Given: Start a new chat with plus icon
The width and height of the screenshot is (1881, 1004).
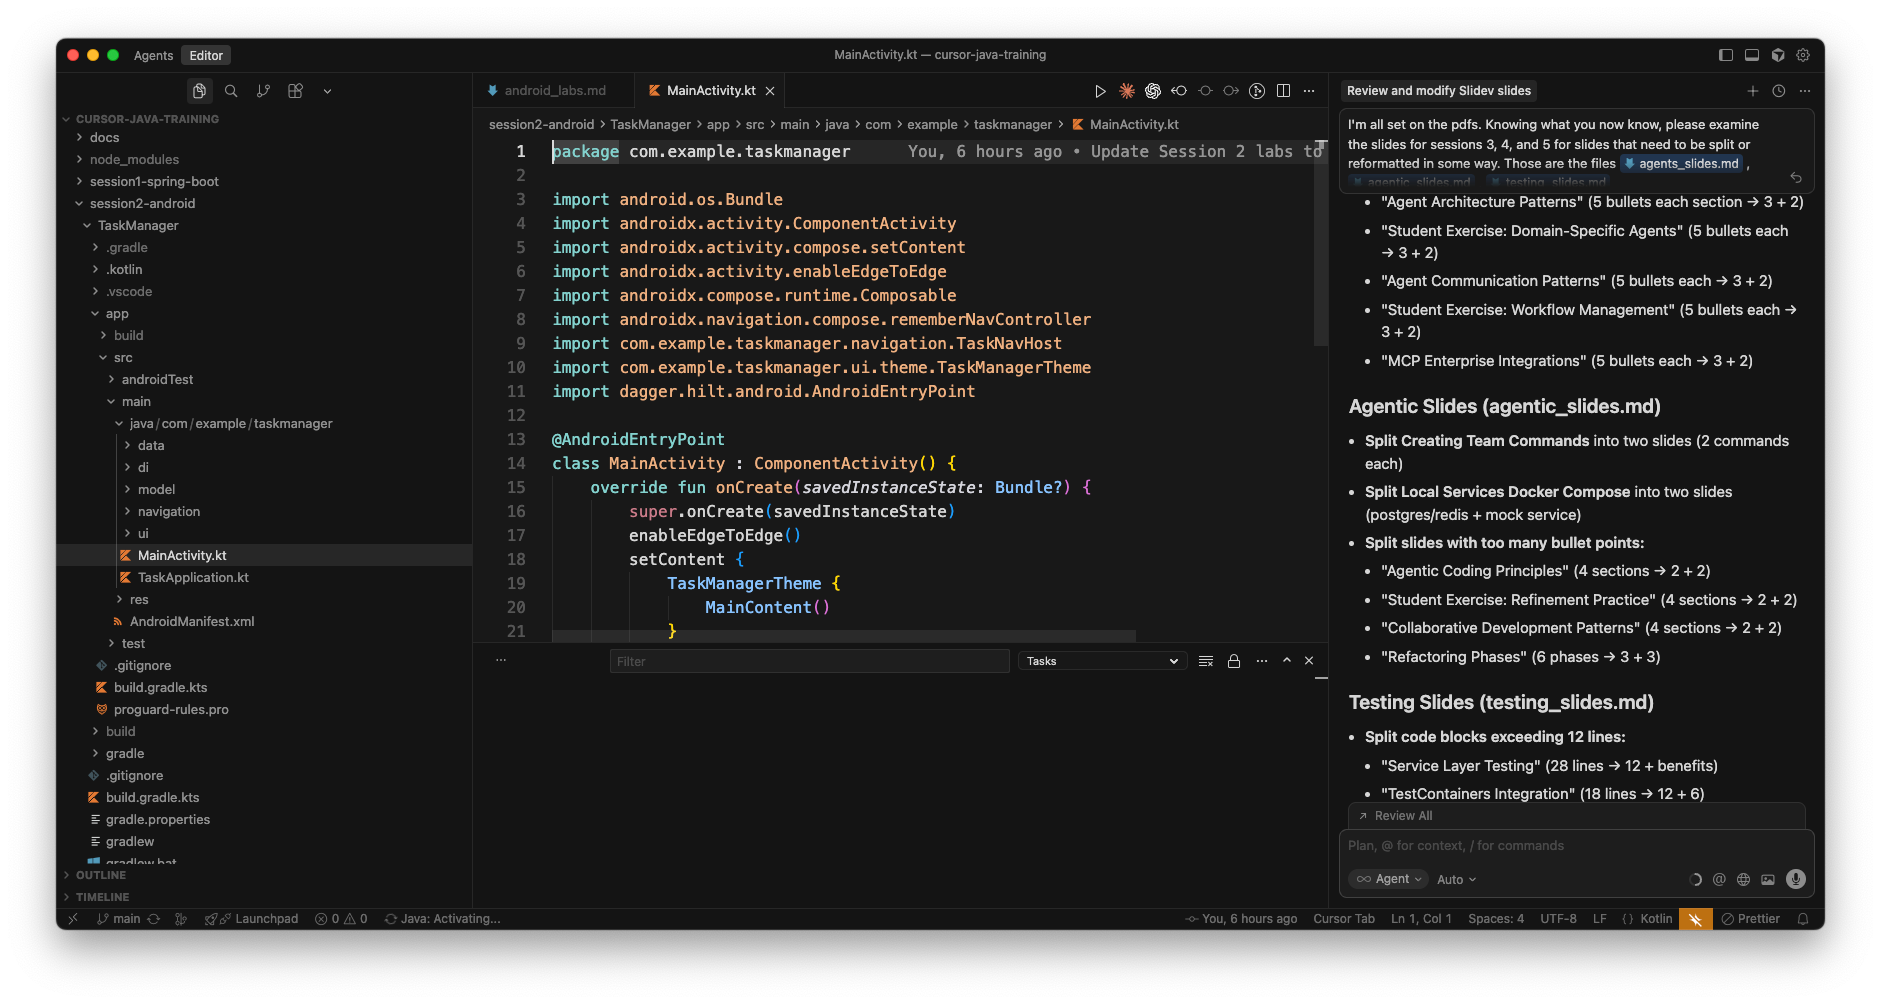Looking at the screenshot, I should (1753, 91).
